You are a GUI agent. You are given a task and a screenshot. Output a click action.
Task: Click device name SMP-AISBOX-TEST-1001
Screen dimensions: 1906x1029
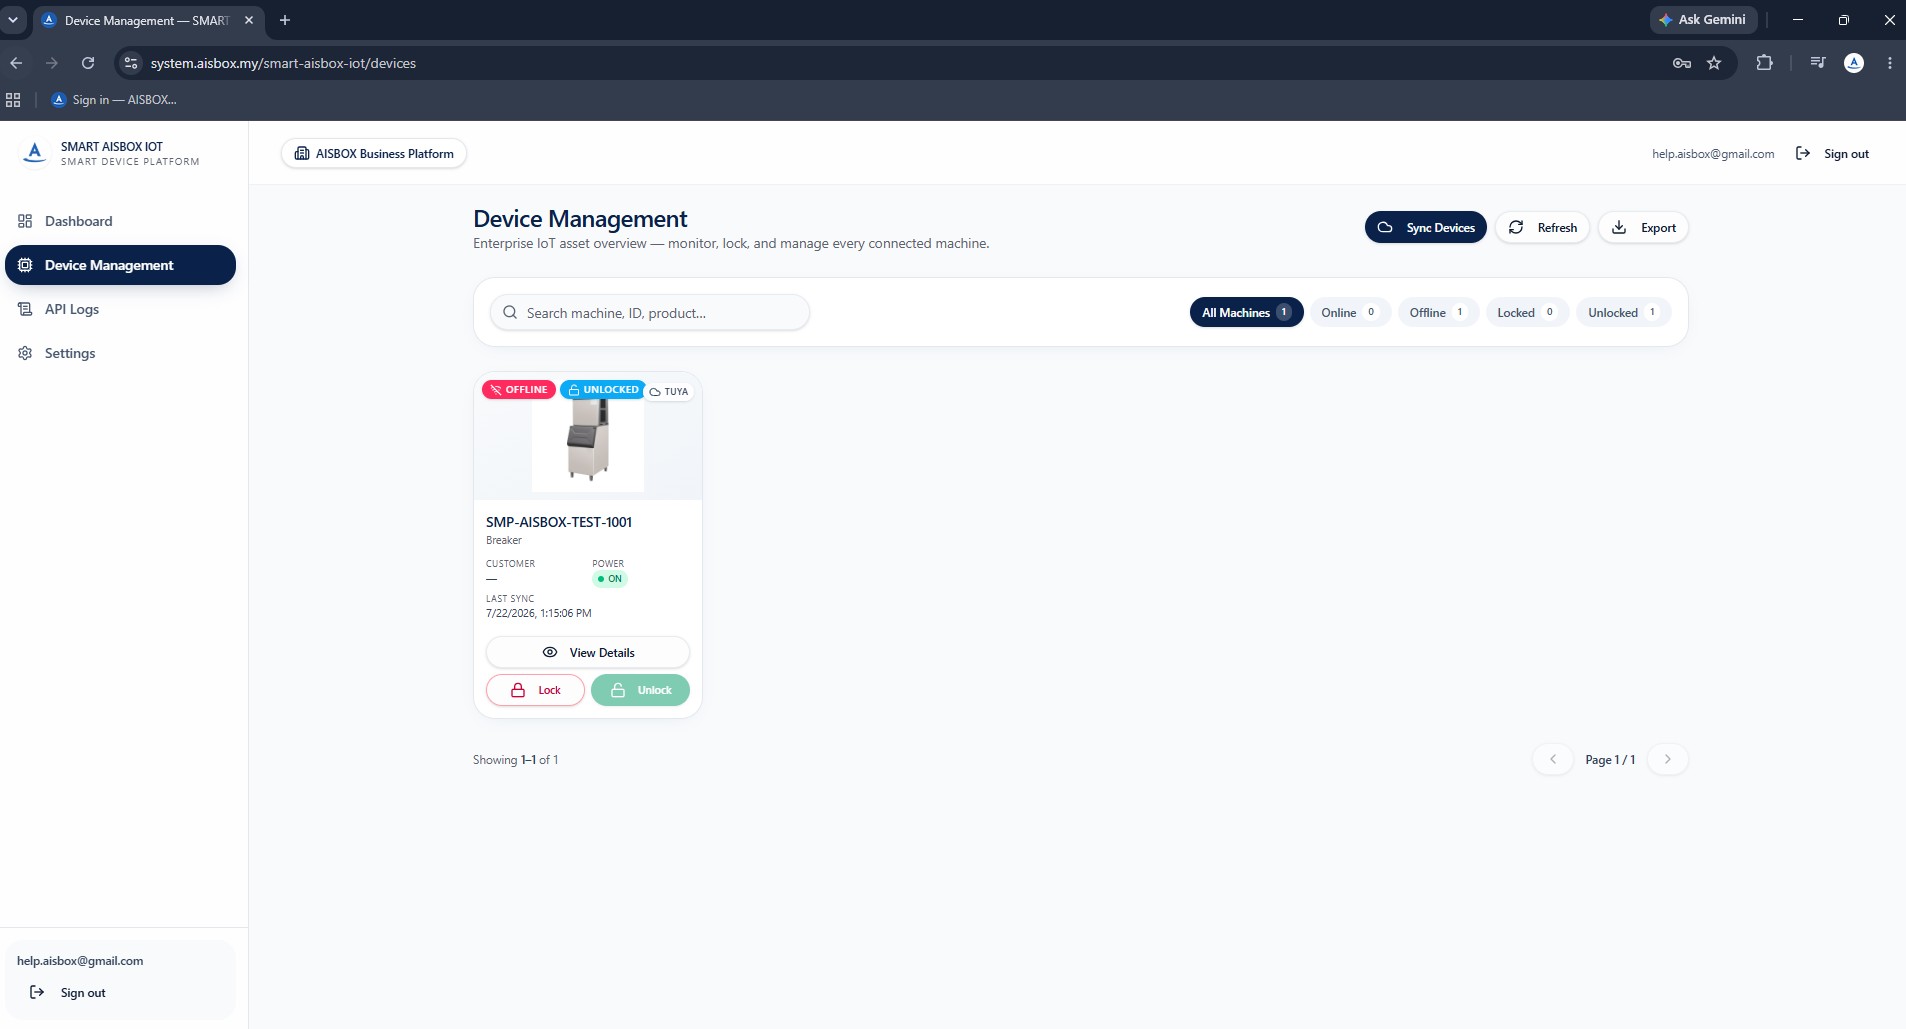pos(559,522)
